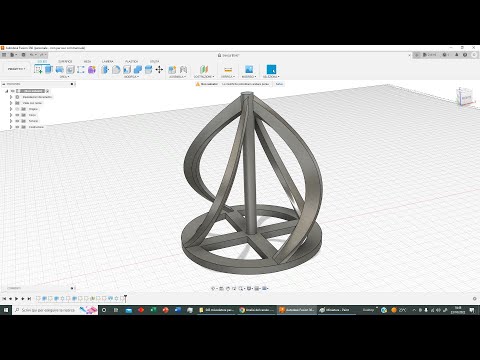Viewport: 480px width, 360px height.
Task: Select the Move/Copy cross-arrows tool
Action: click(159, 69)
